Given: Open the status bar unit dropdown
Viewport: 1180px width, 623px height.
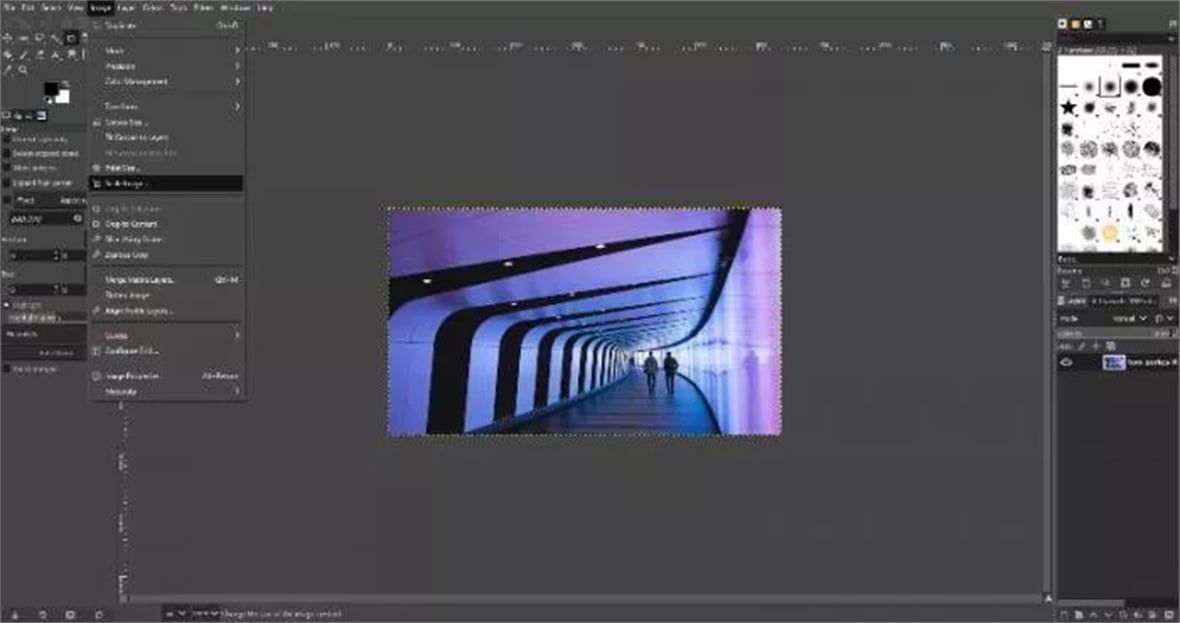Looking at the screenshot, I should click(175, 614).
